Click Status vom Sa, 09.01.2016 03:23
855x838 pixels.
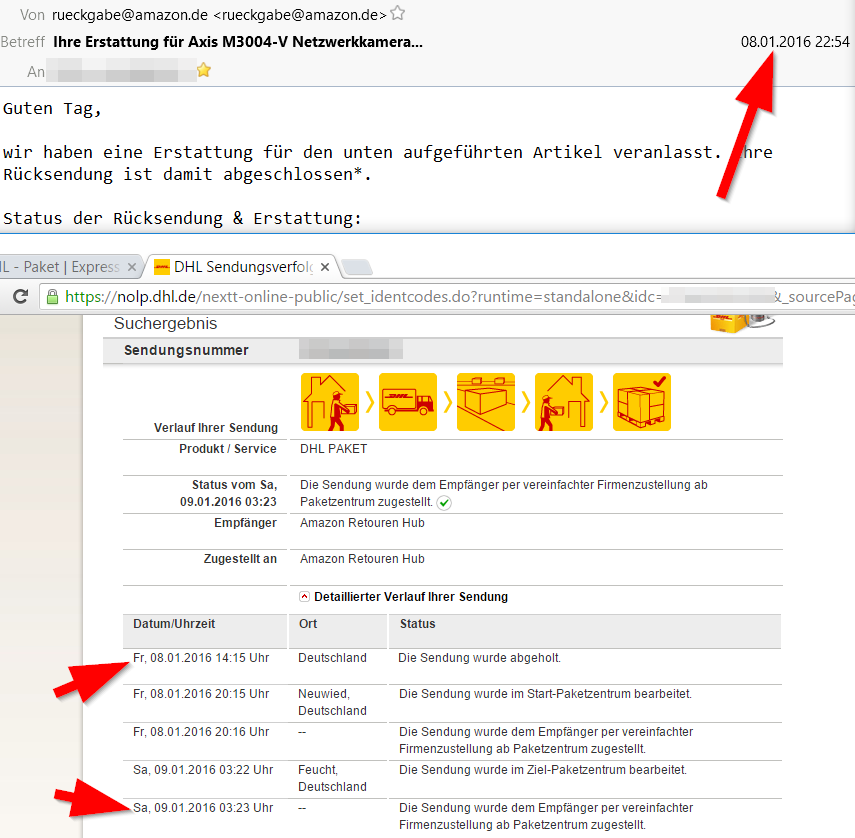[x=228, y=493]
